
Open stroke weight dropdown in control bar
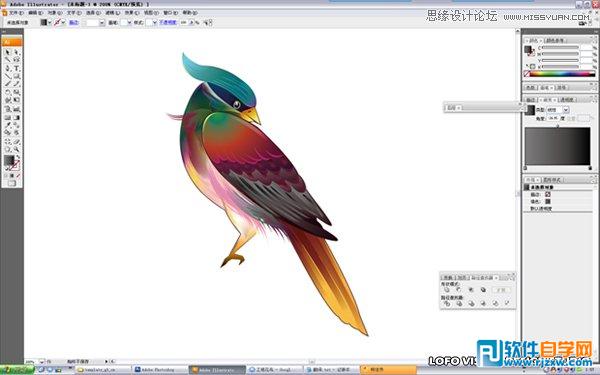coord(102,23)
